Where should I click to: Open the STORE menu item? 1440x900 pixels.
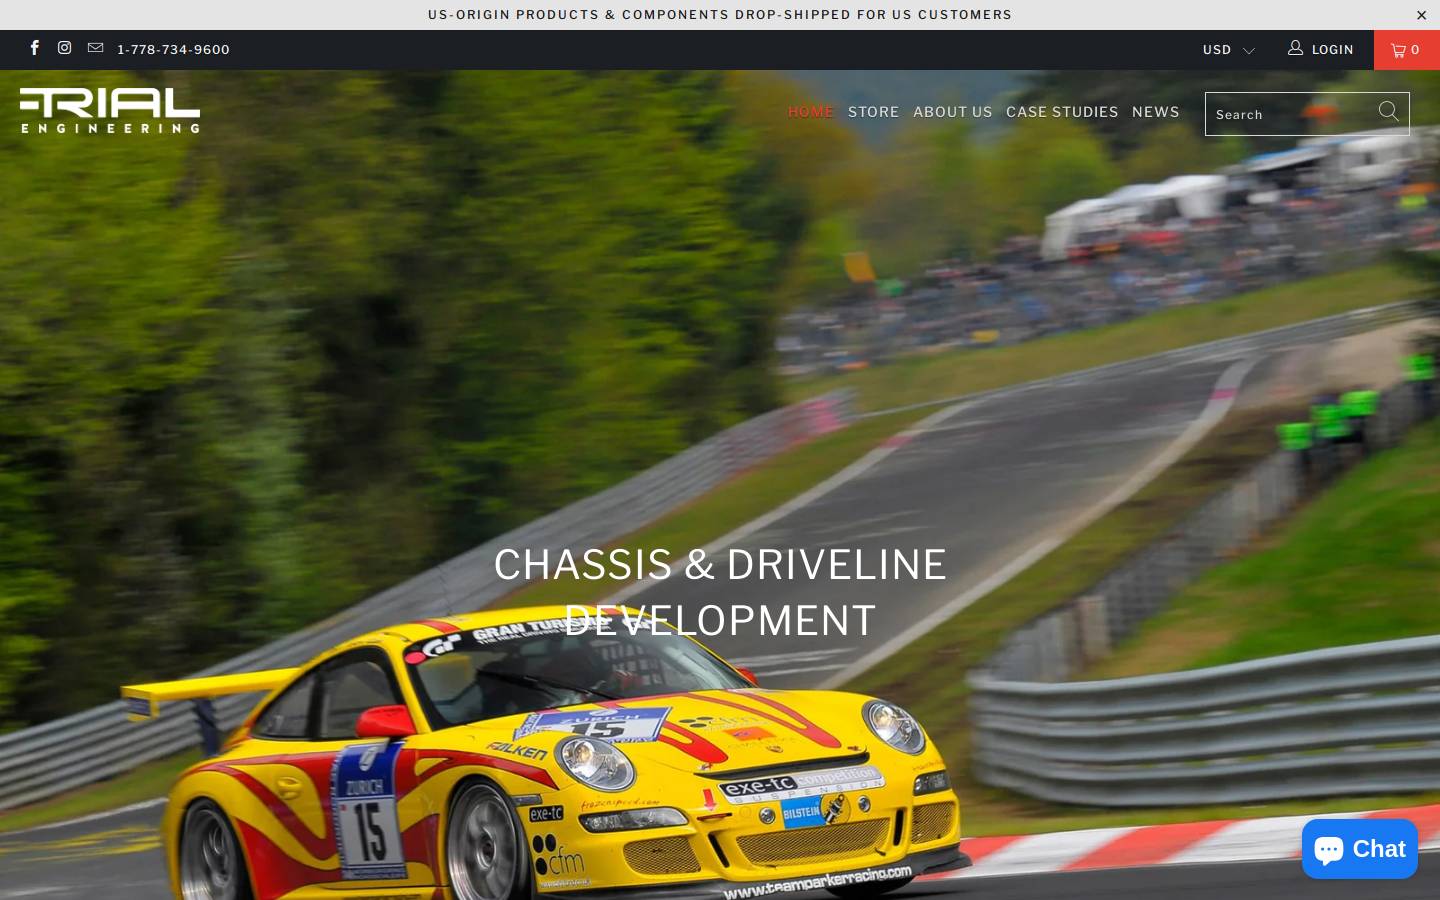click(x=873, y=112)
